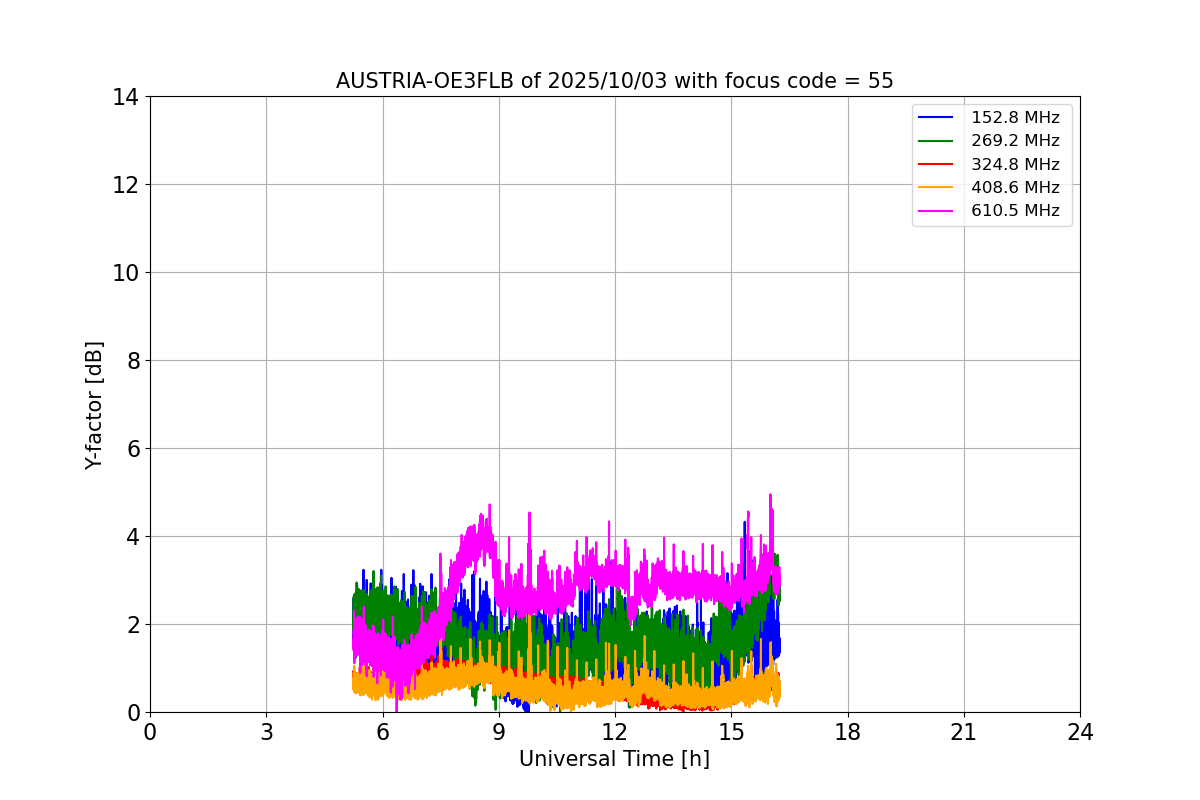The height and width of the screenshot is (800, 1200).
Task: Click the y-axis tick label 2
Action: pos(133,625)
